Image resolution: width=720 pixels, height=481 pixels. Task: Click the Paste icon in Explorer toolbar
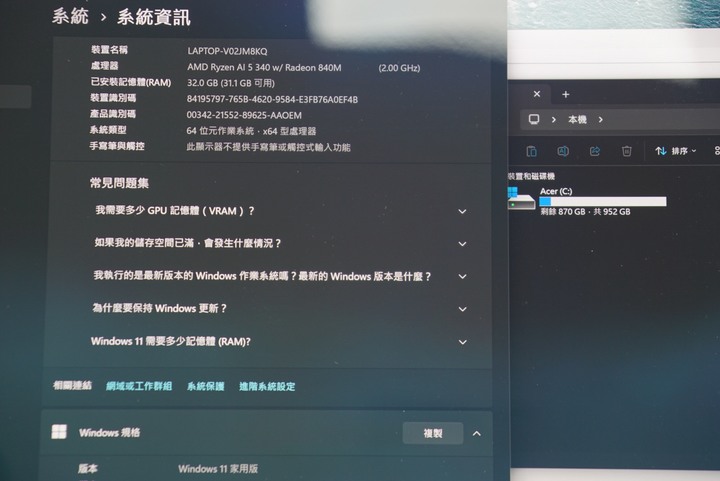point(531,151)
